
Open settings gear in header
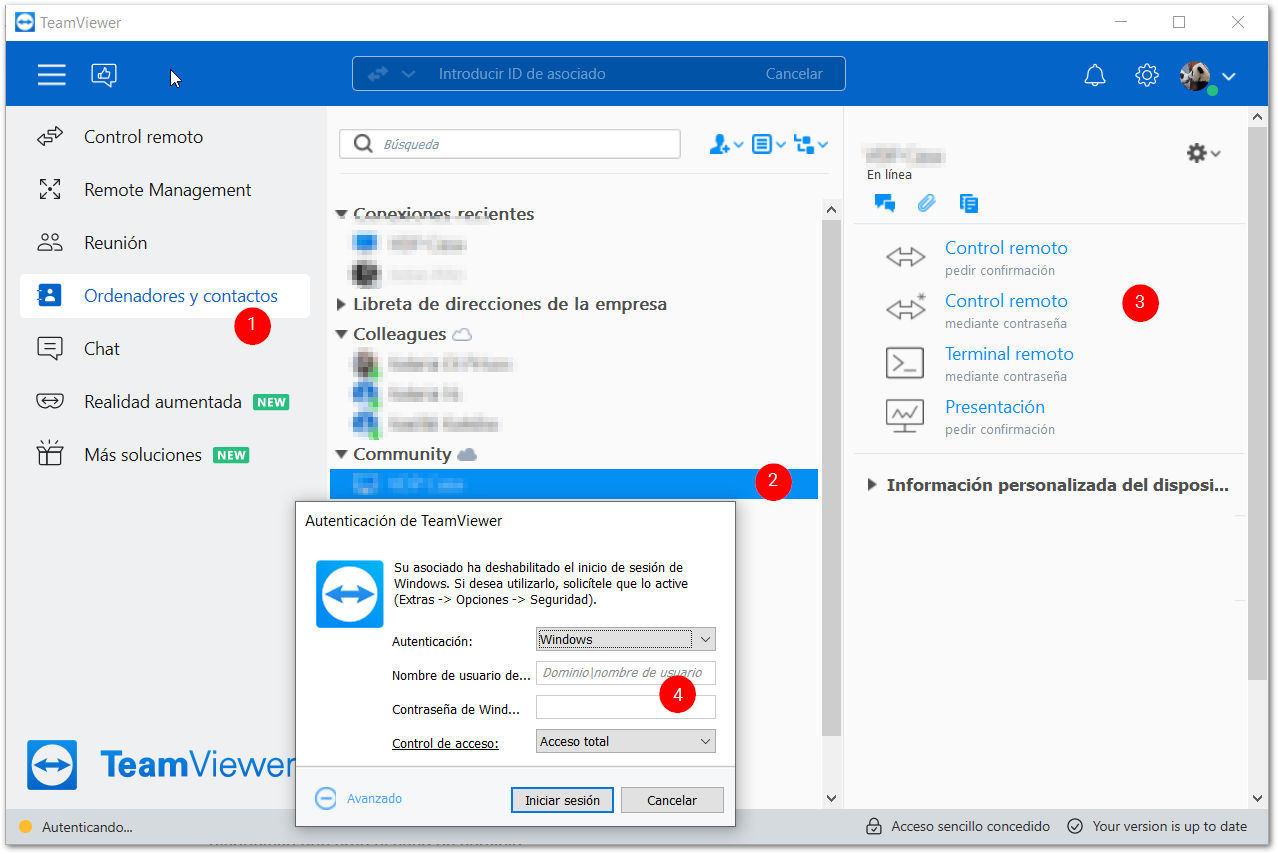[1146, 75]
